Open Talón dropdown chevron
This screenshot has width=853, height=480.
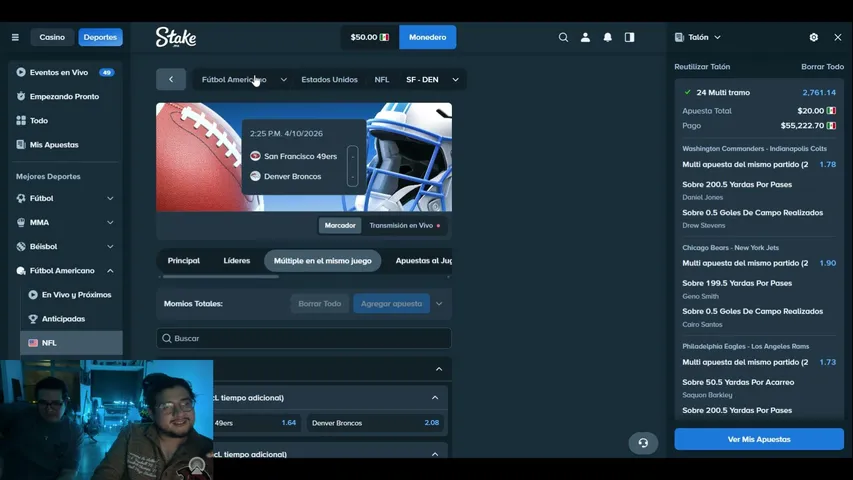tap(718, 37)
